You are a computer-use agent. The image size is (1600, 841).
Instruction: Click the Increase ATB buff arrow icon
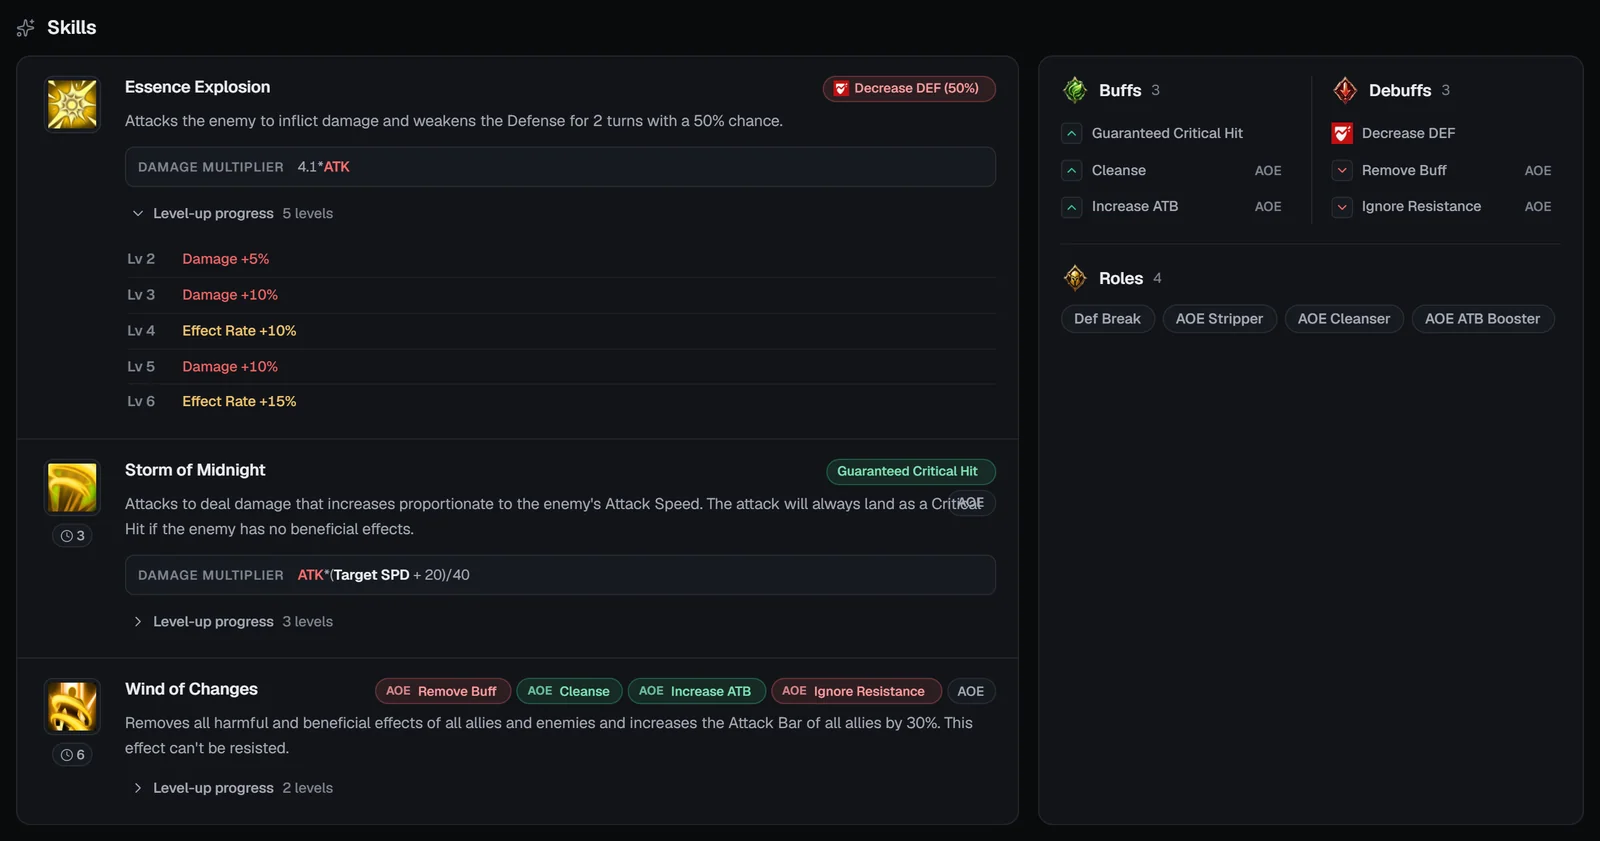click(x=1072, y=207)
